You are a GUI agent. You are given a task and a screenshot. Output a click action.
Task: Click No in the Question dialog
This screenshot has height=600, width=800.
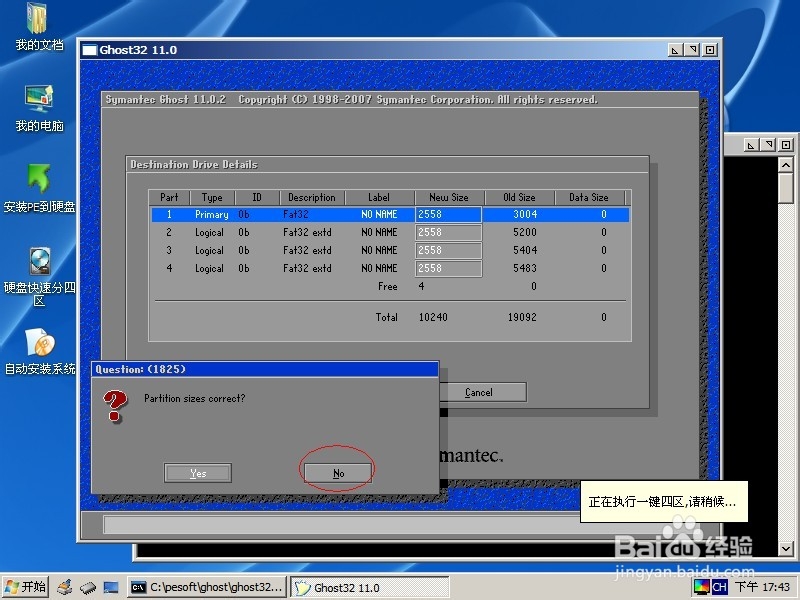pos(338,473)
